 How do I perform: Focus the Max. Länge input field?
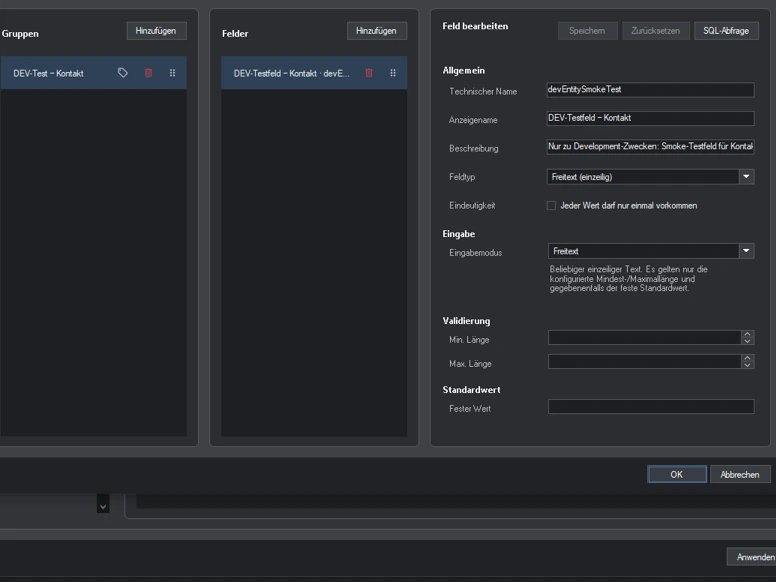[644, 361]
